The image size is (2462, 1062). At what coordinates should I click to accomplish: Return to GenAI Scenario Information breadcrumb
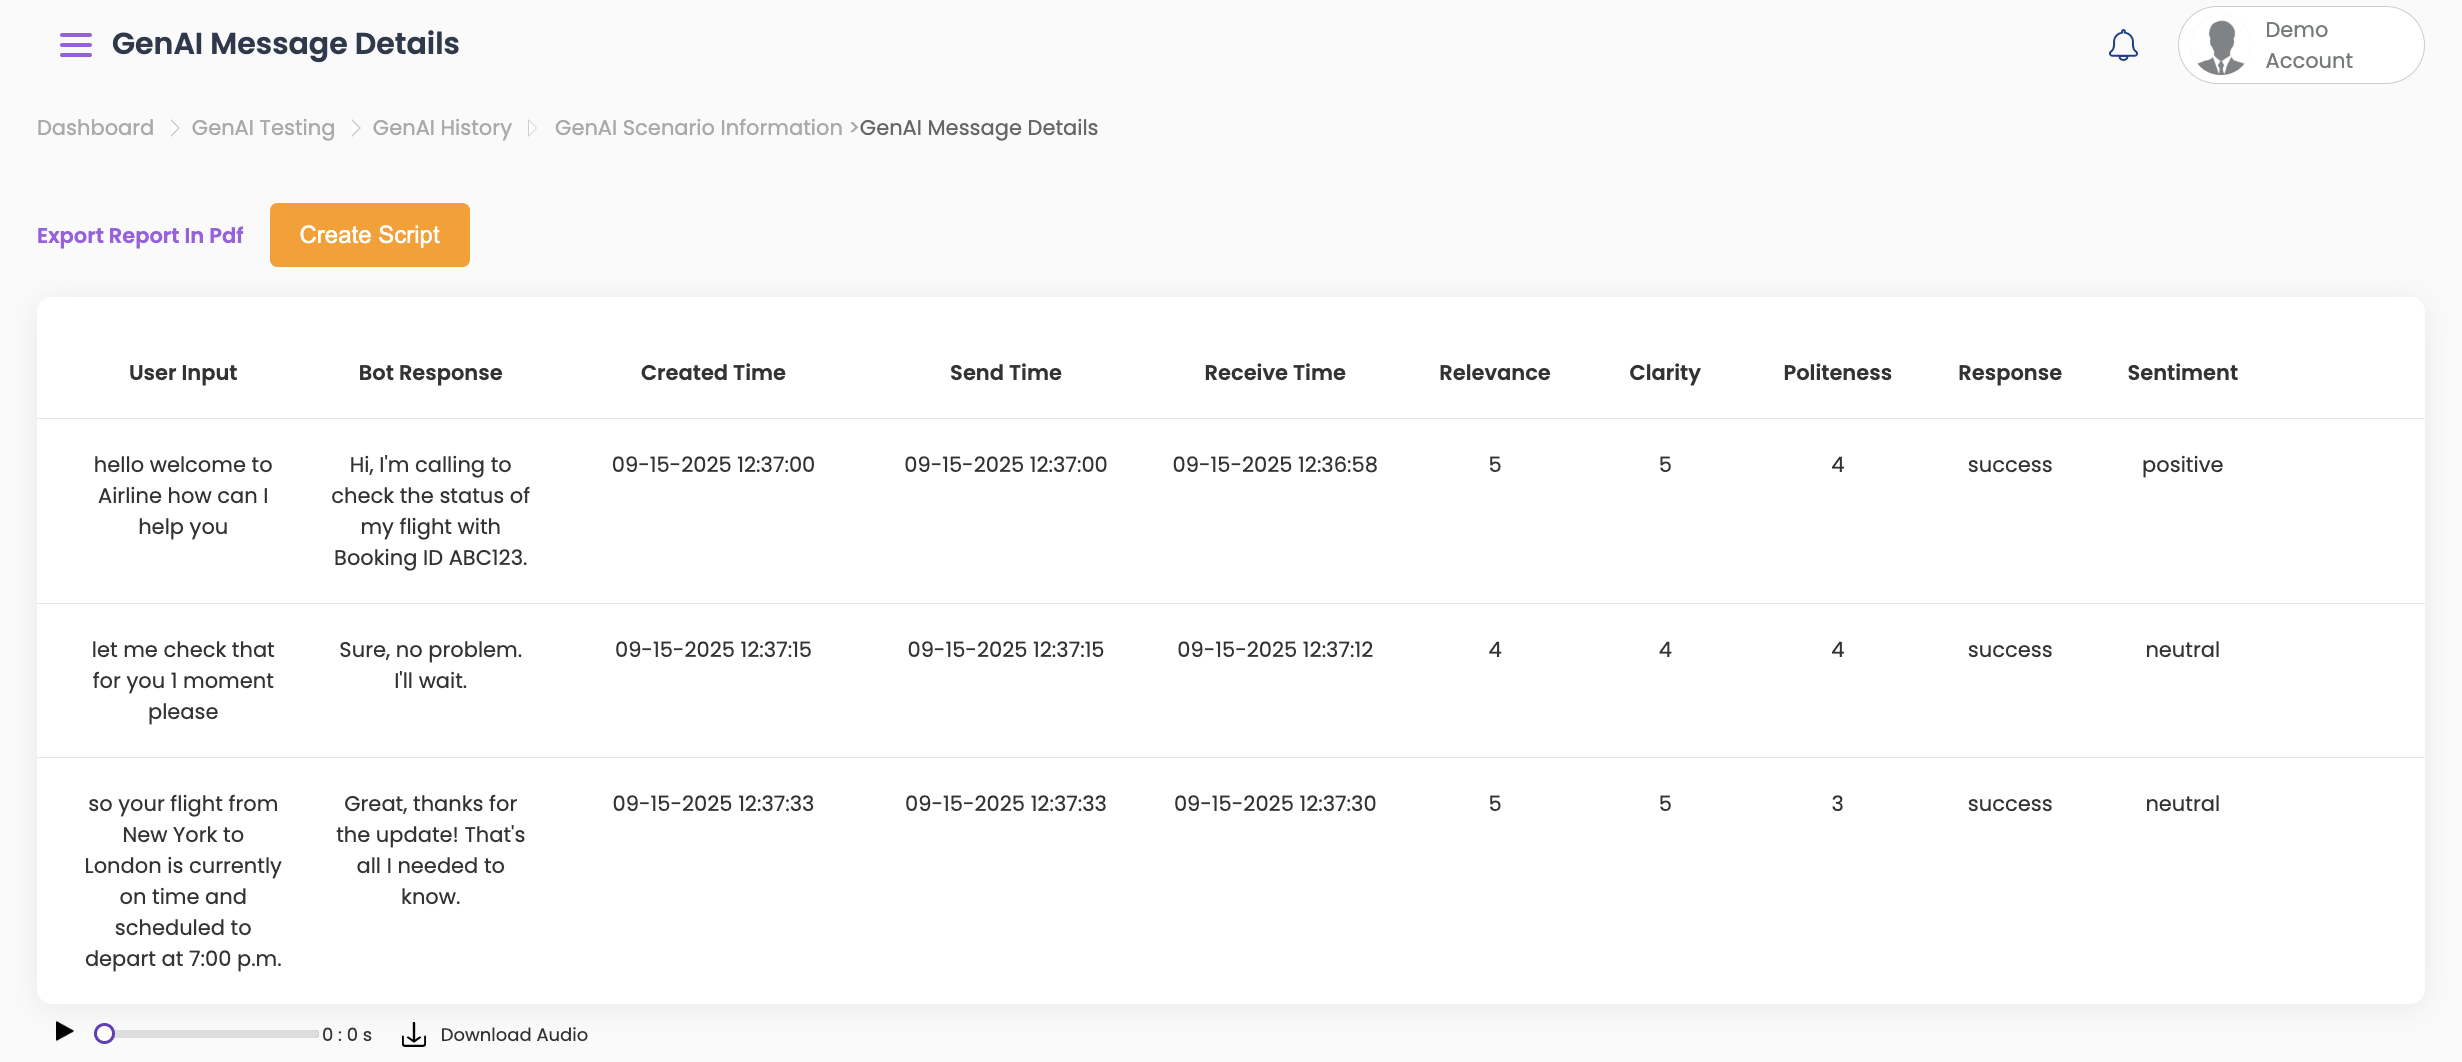[x=698, y=128]
